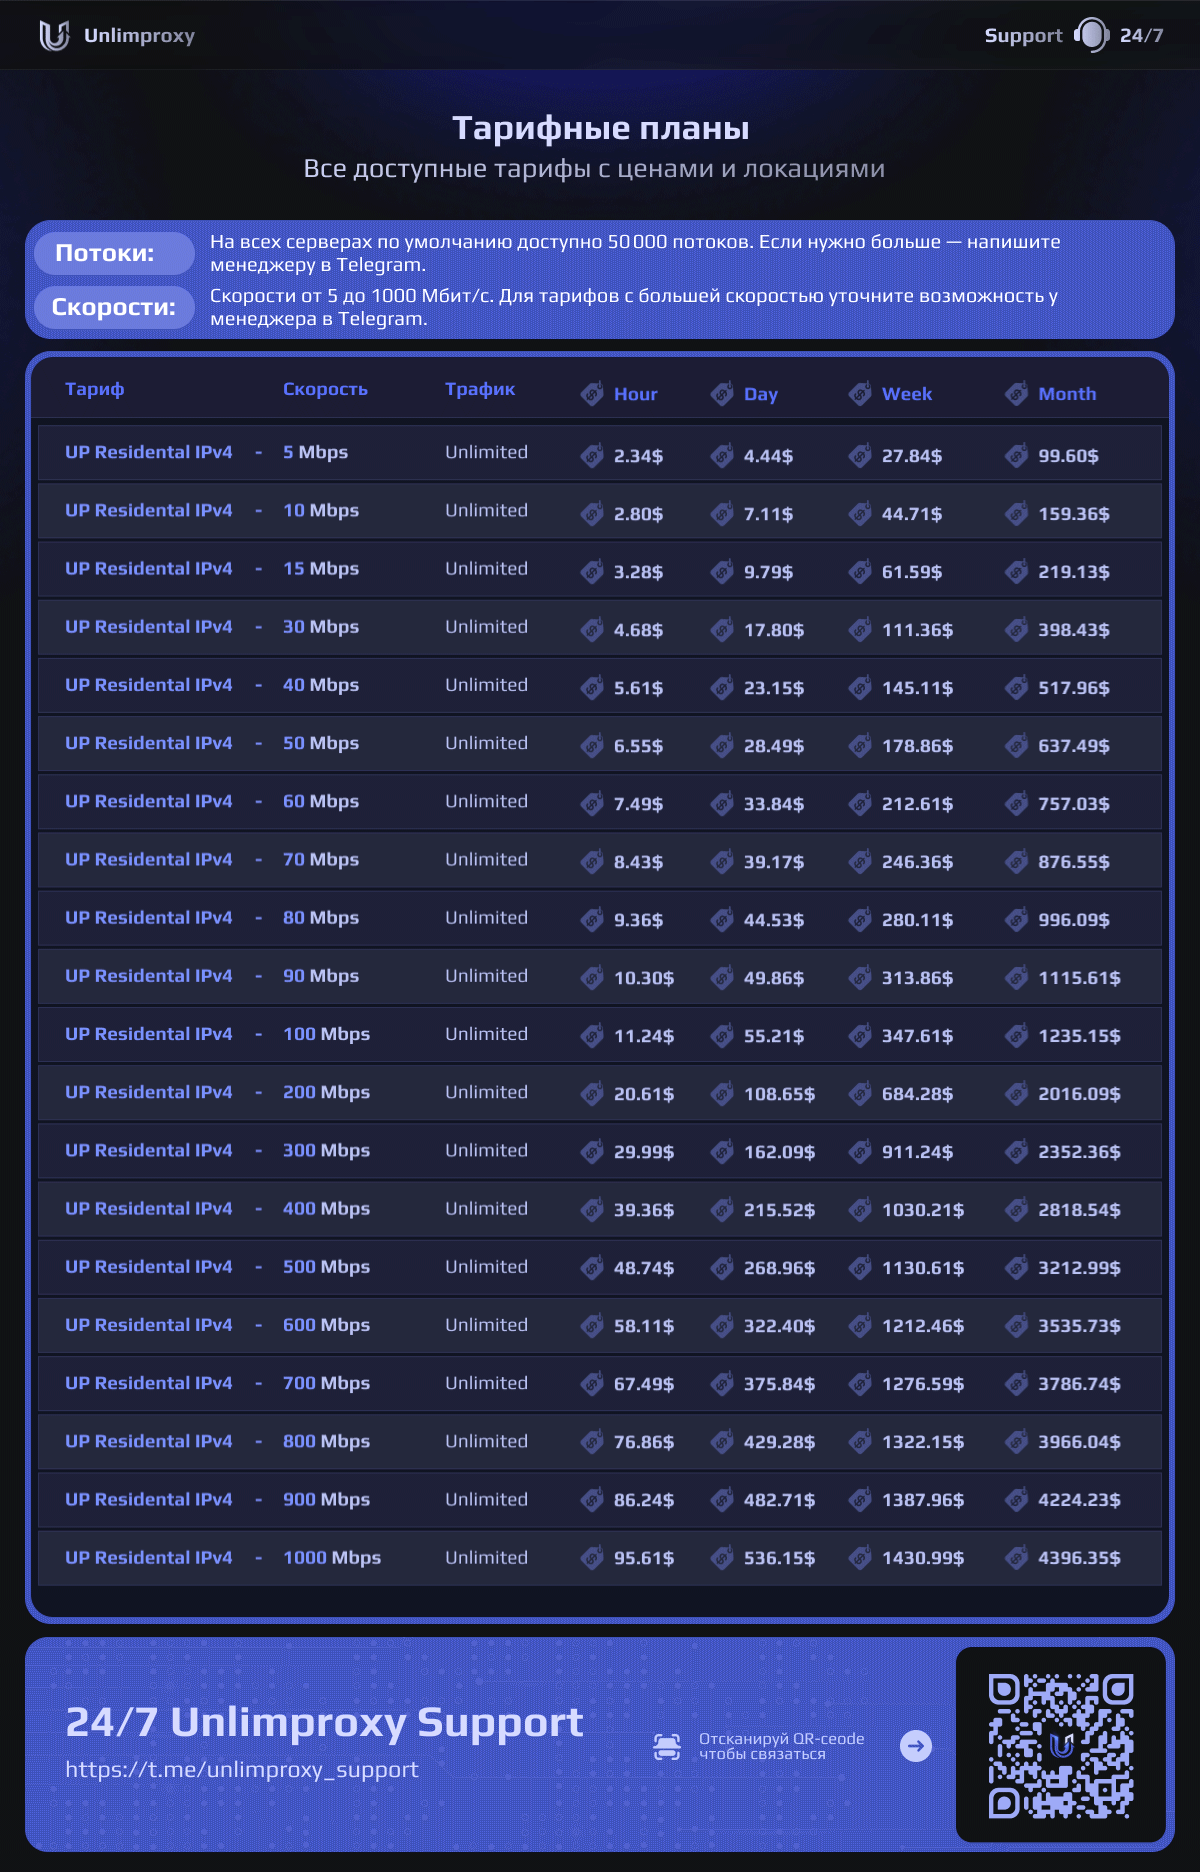Click the 178.86$ week price
The image size is (1200, 1872).
[x=917, y=746]
